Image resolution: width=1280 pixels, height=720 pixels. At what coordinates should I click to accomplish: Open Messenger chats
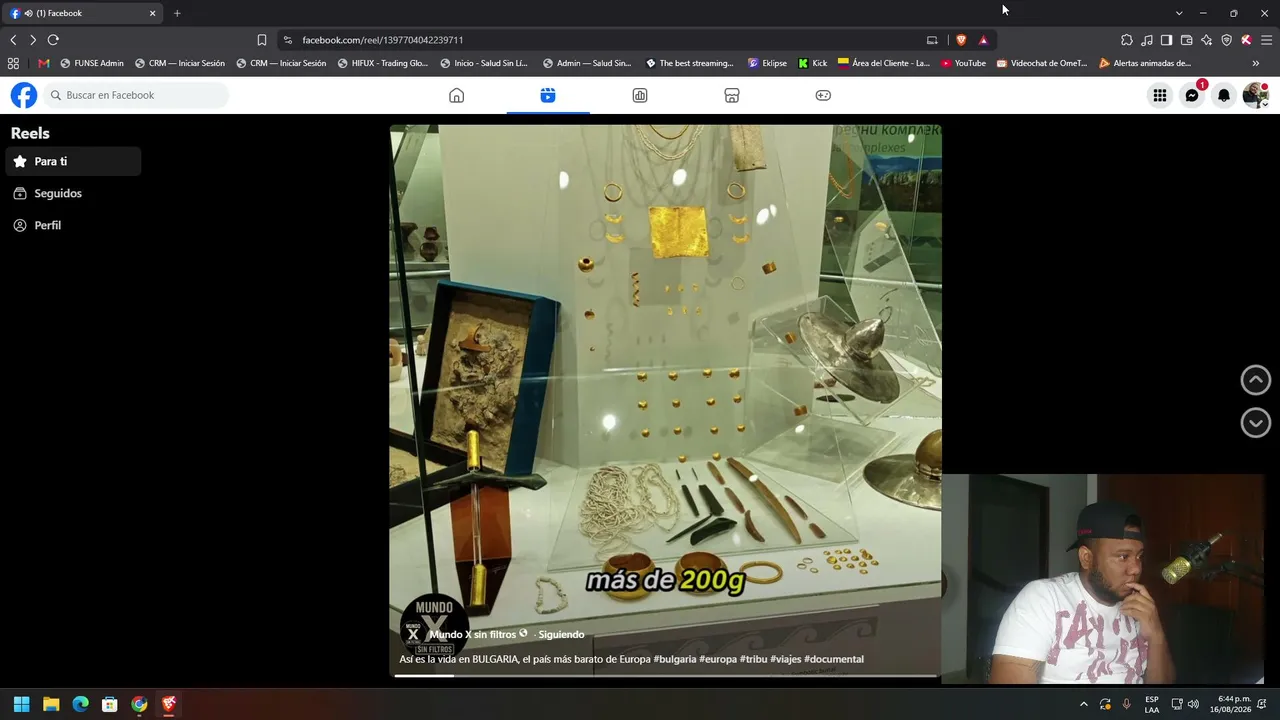(x=1192, y=95)
